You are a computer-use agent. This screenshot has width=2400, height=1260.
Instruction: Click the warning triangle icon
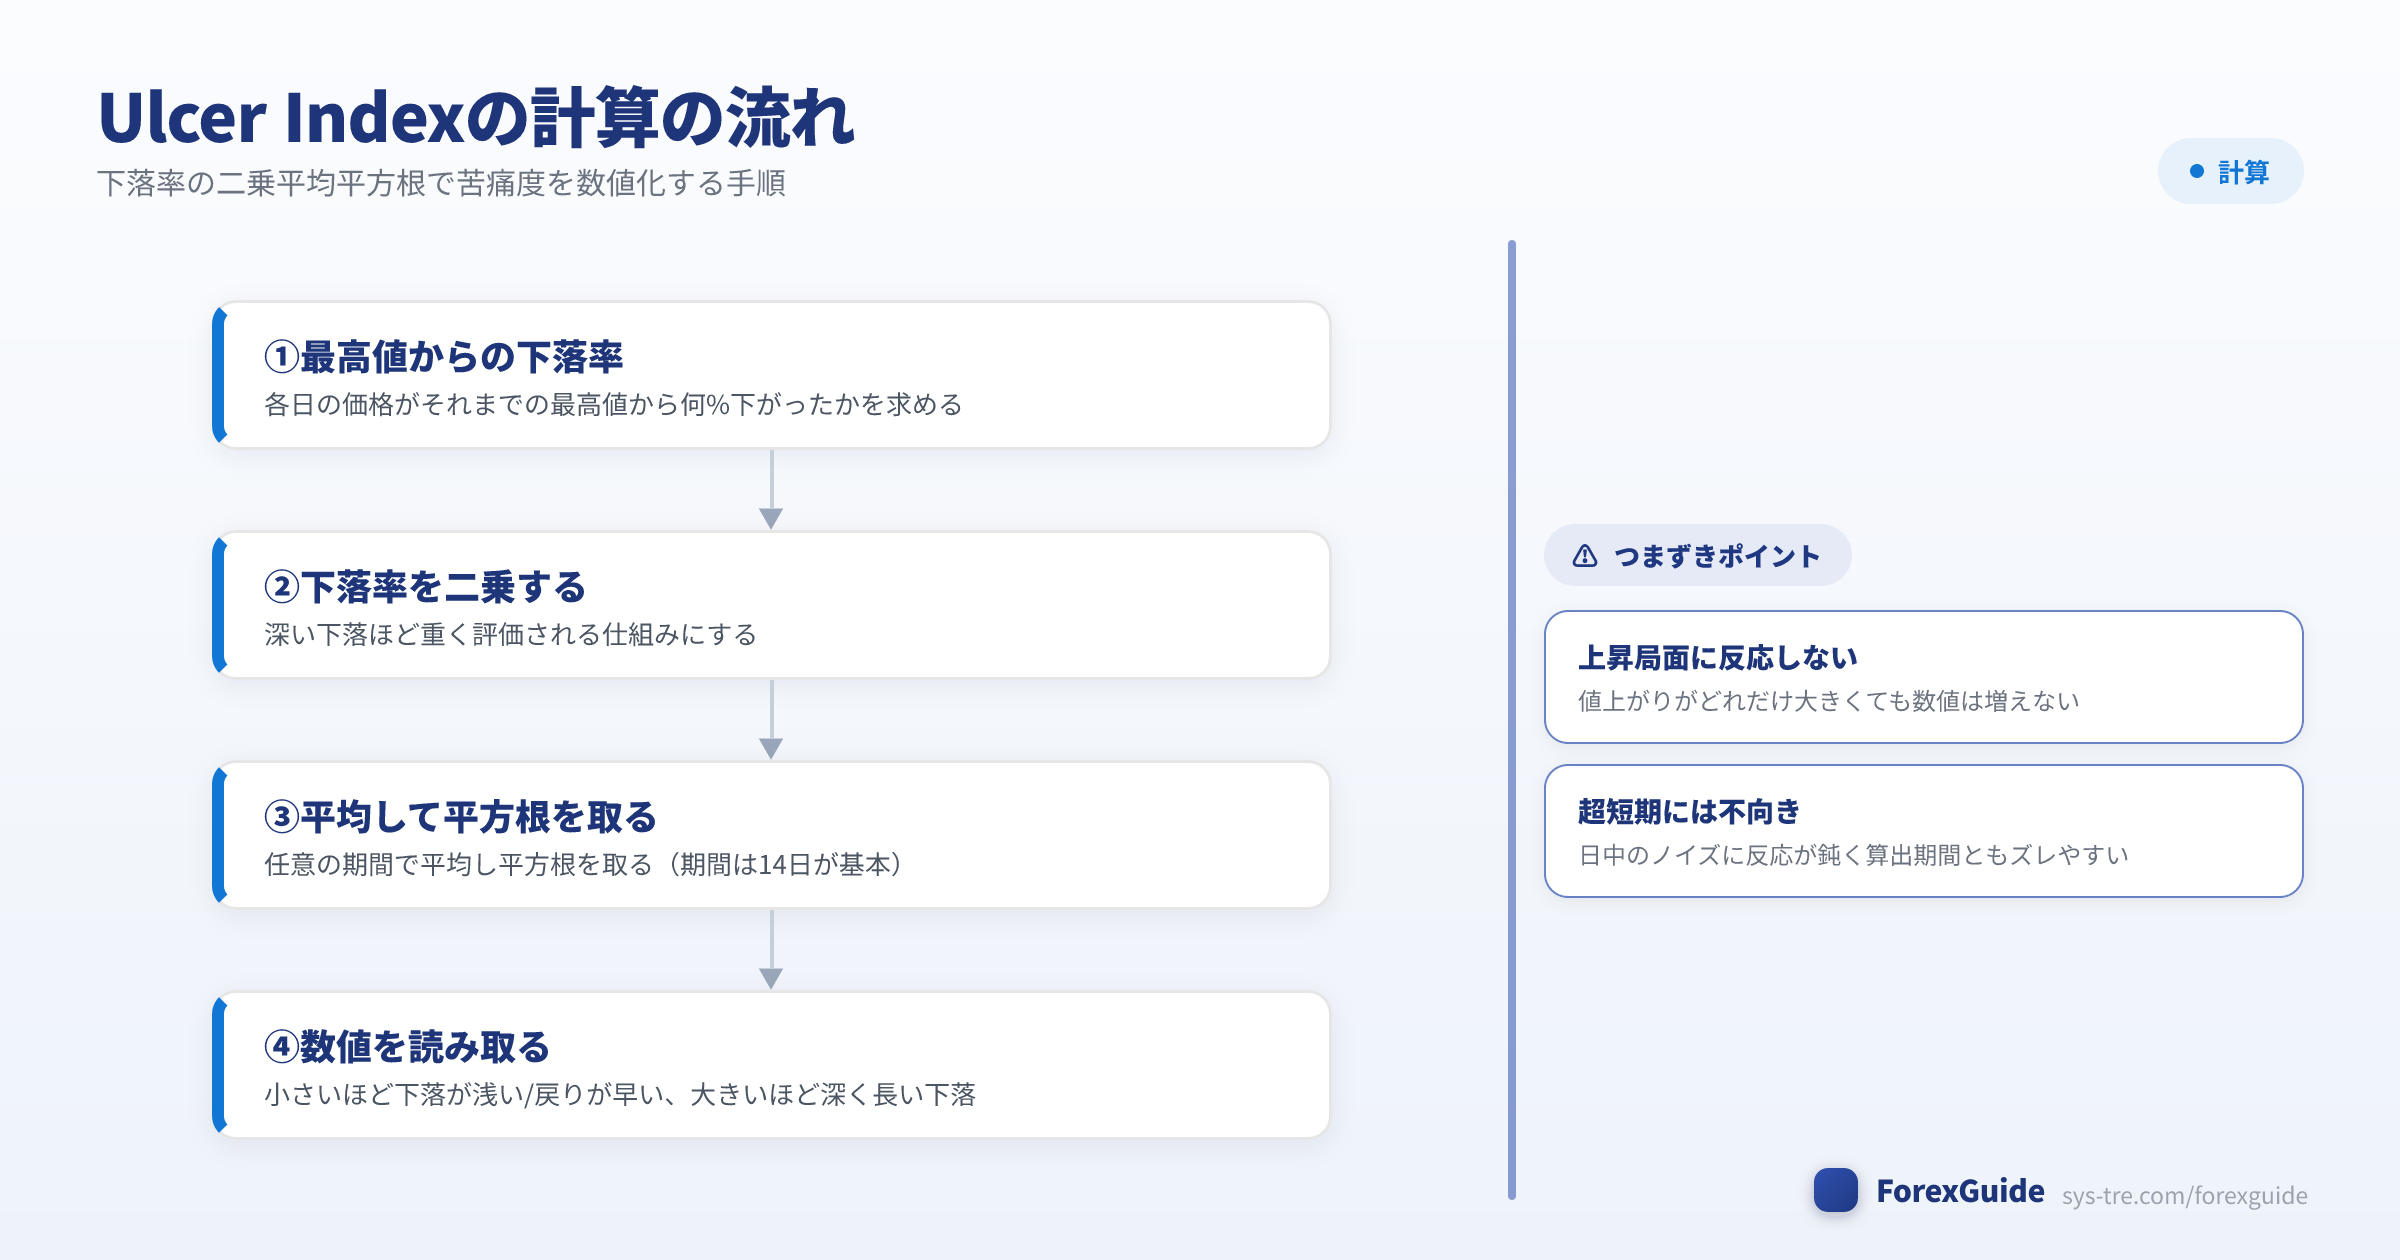click(1585, 556)
